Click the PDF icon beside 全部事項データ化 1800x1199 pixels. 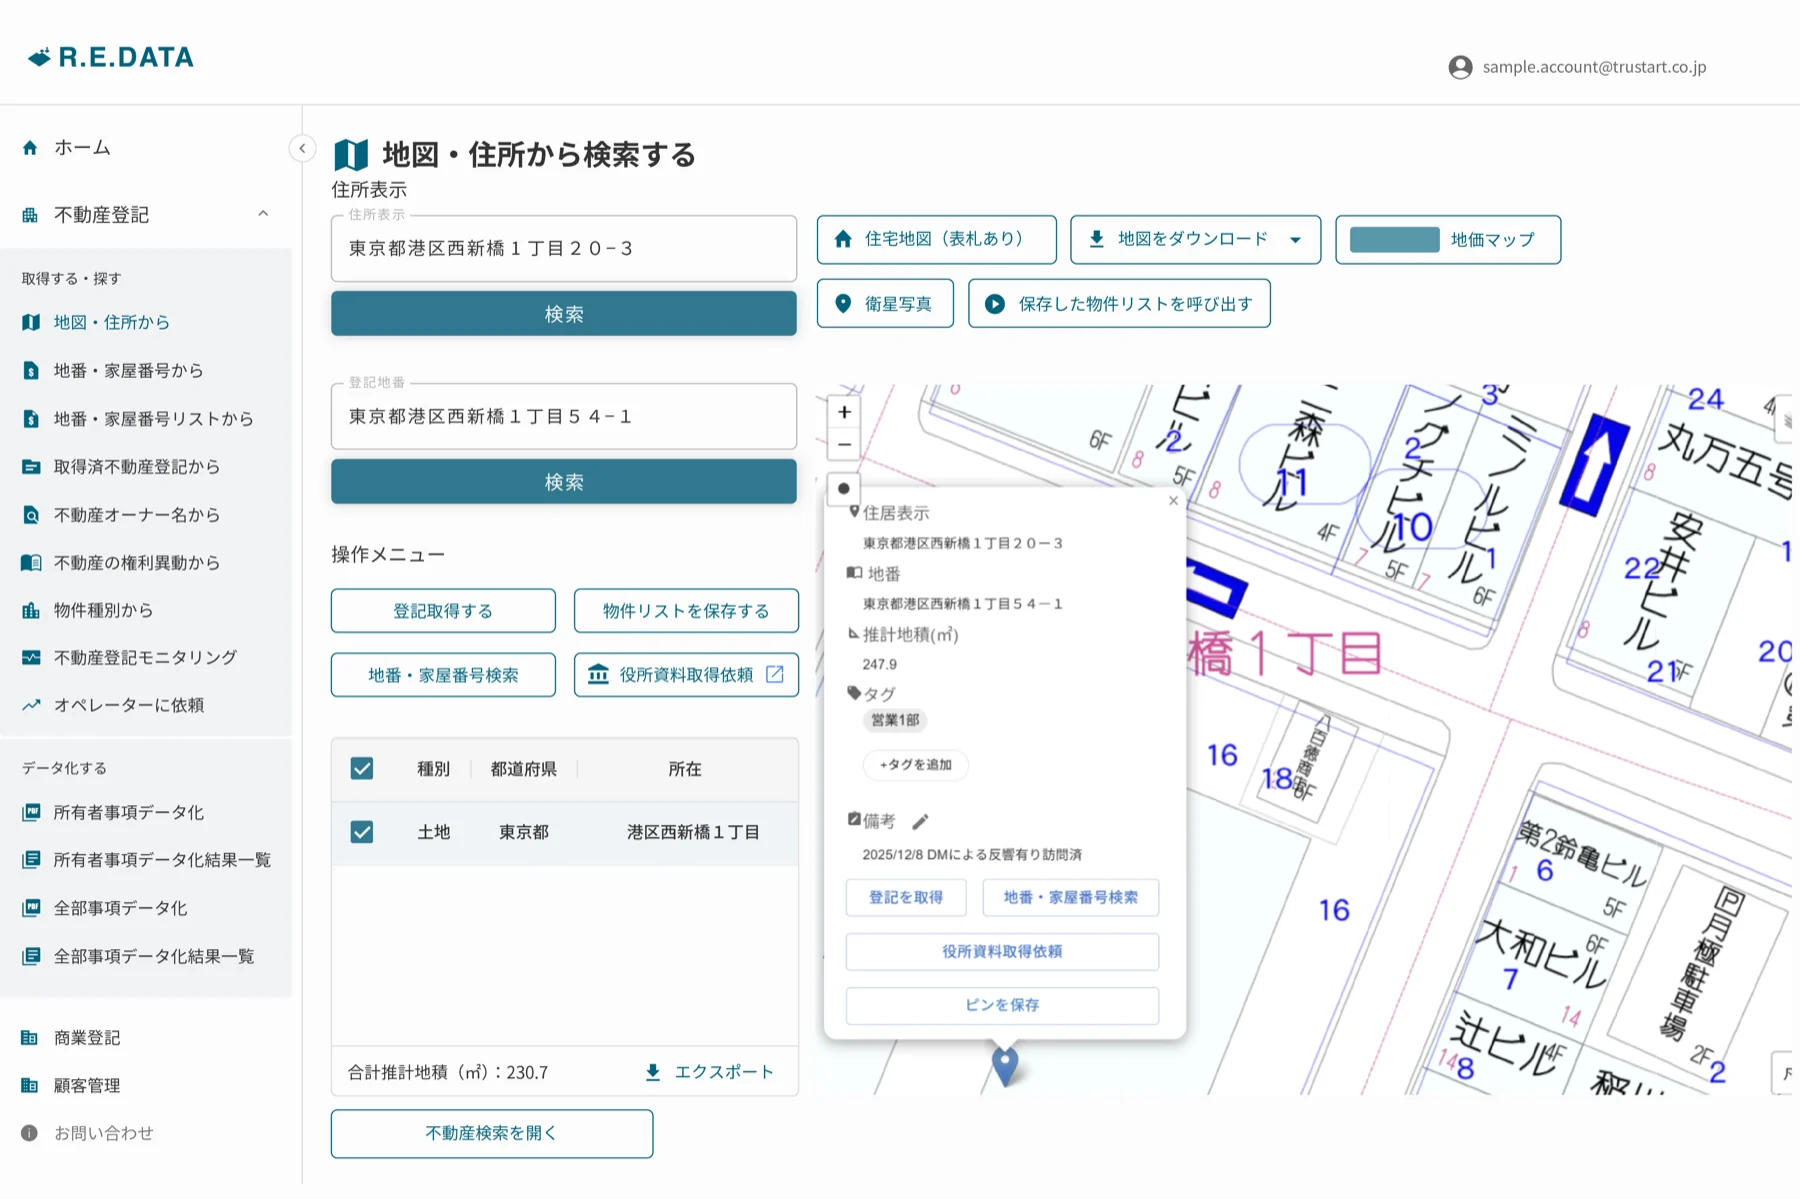click(31, 907)
